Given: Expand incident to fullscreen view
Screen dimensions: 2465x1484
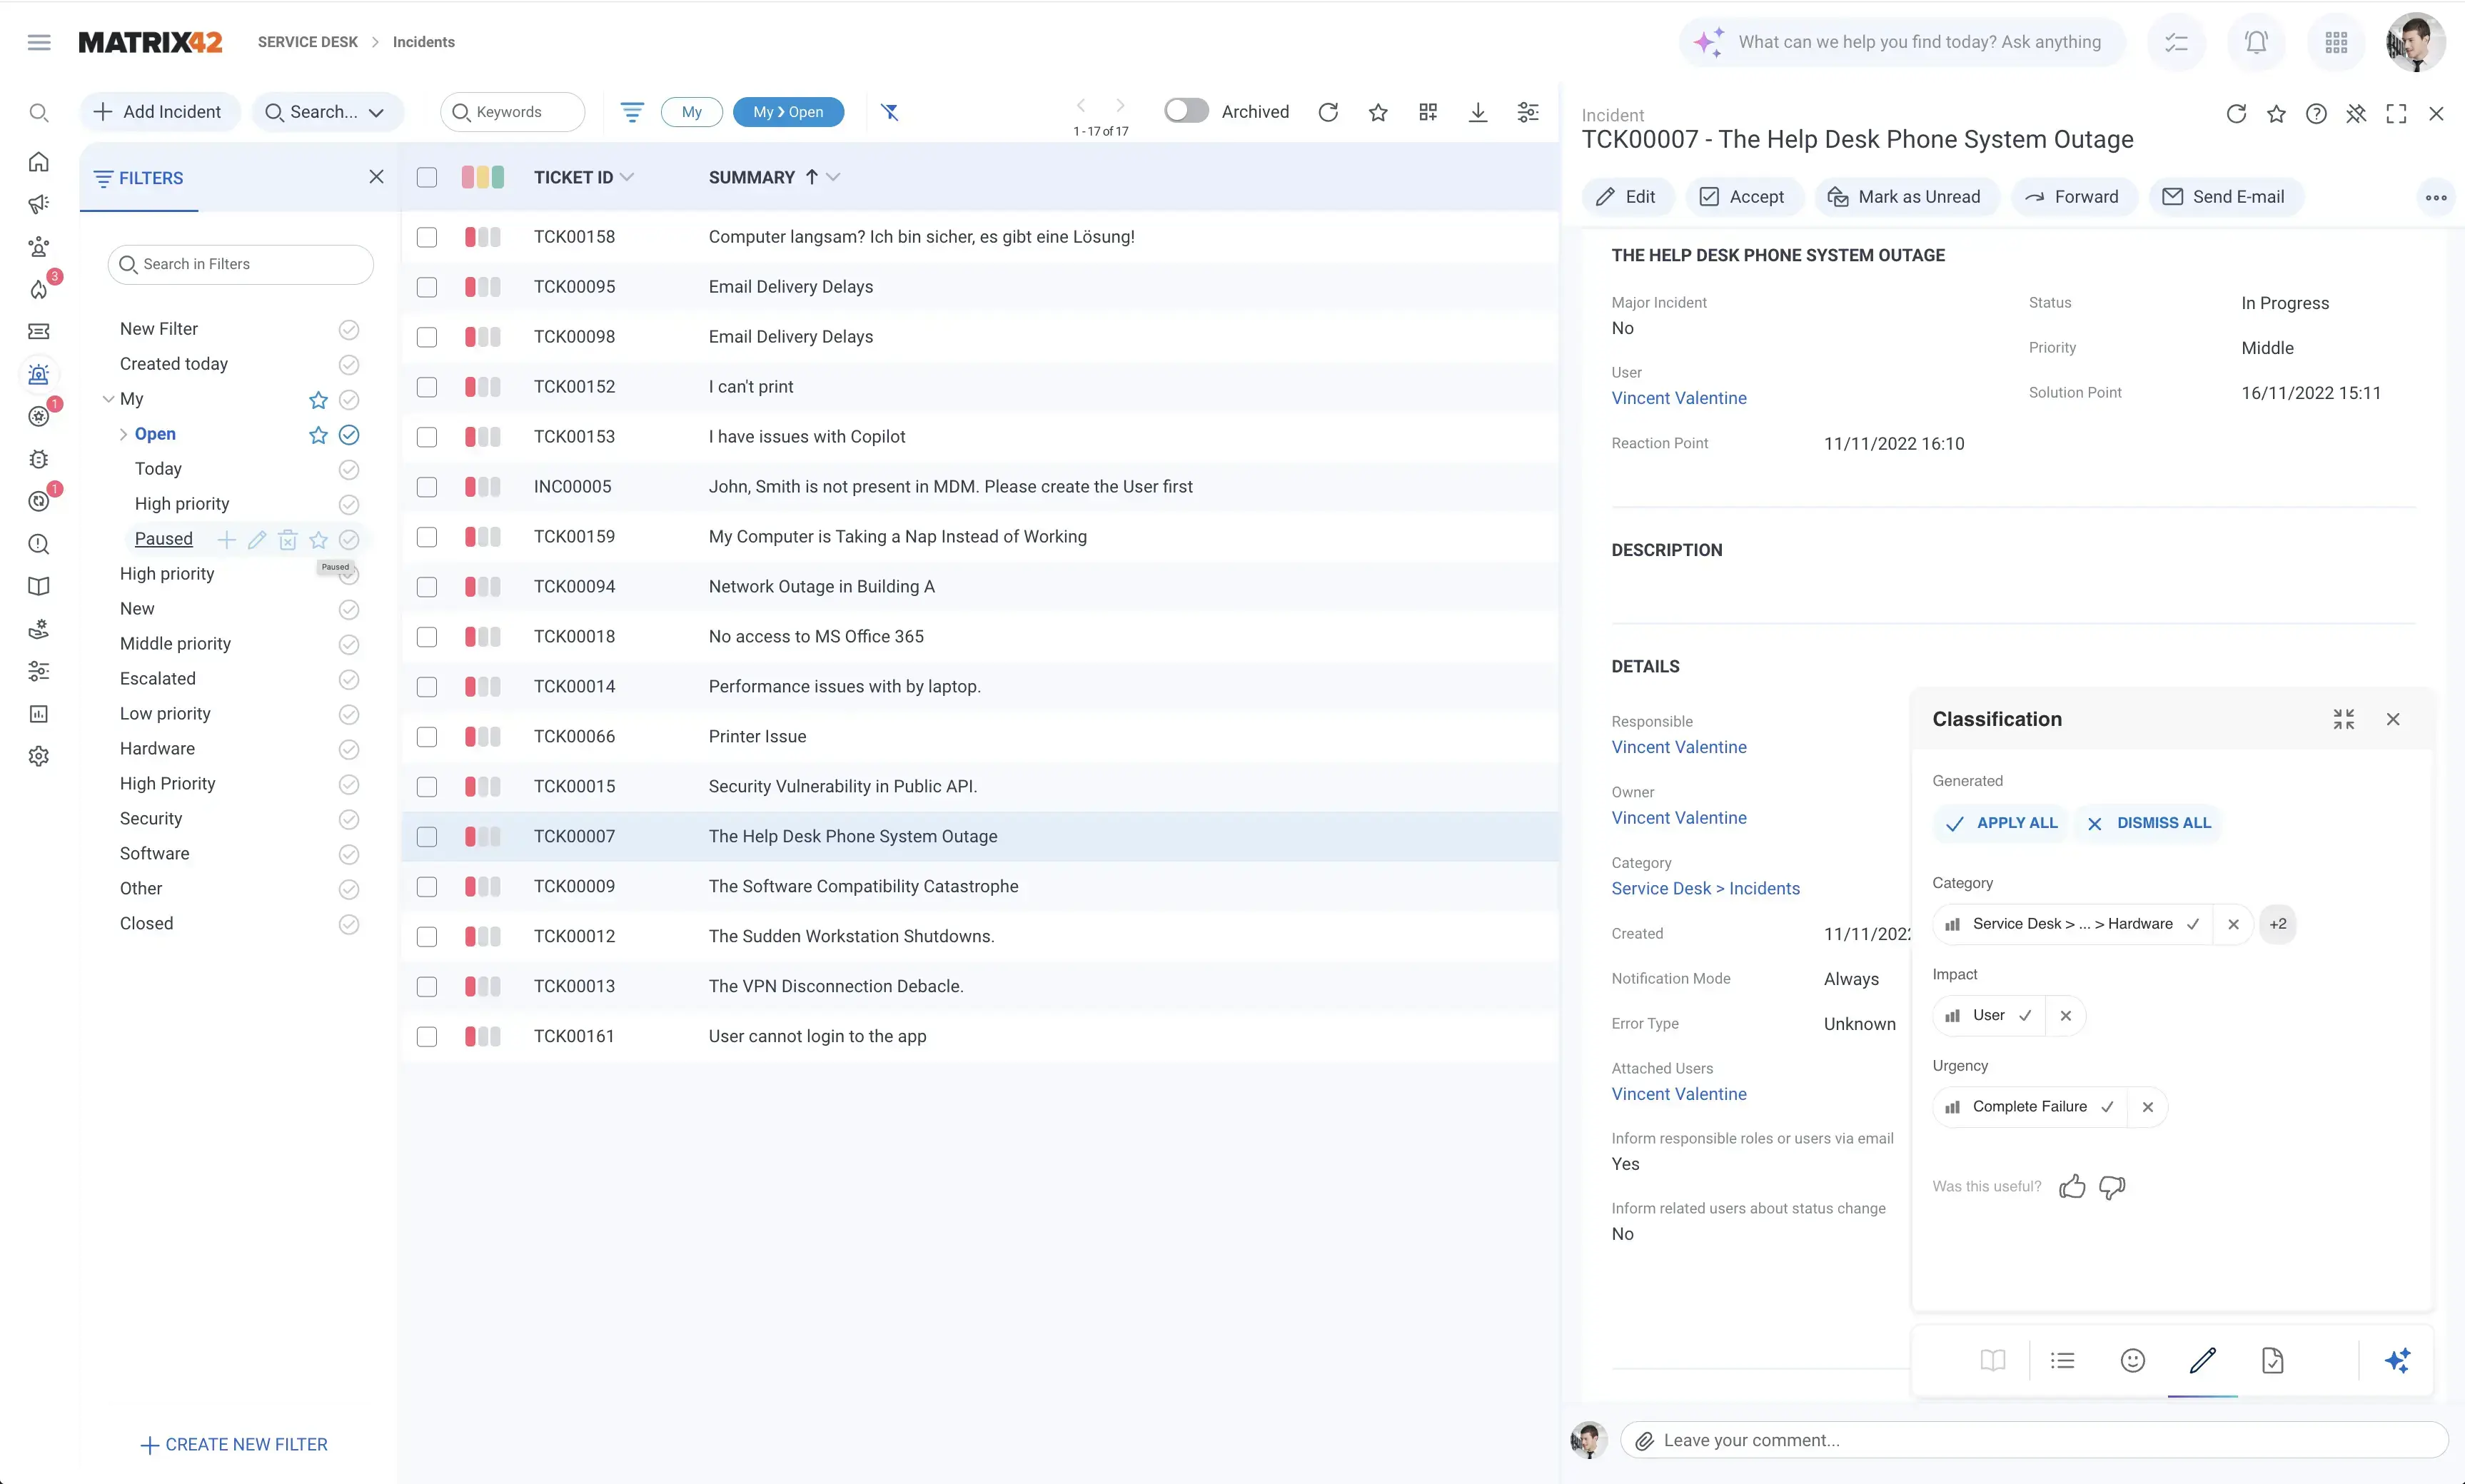Looking at the screenshot, I should pos(2396,113).
